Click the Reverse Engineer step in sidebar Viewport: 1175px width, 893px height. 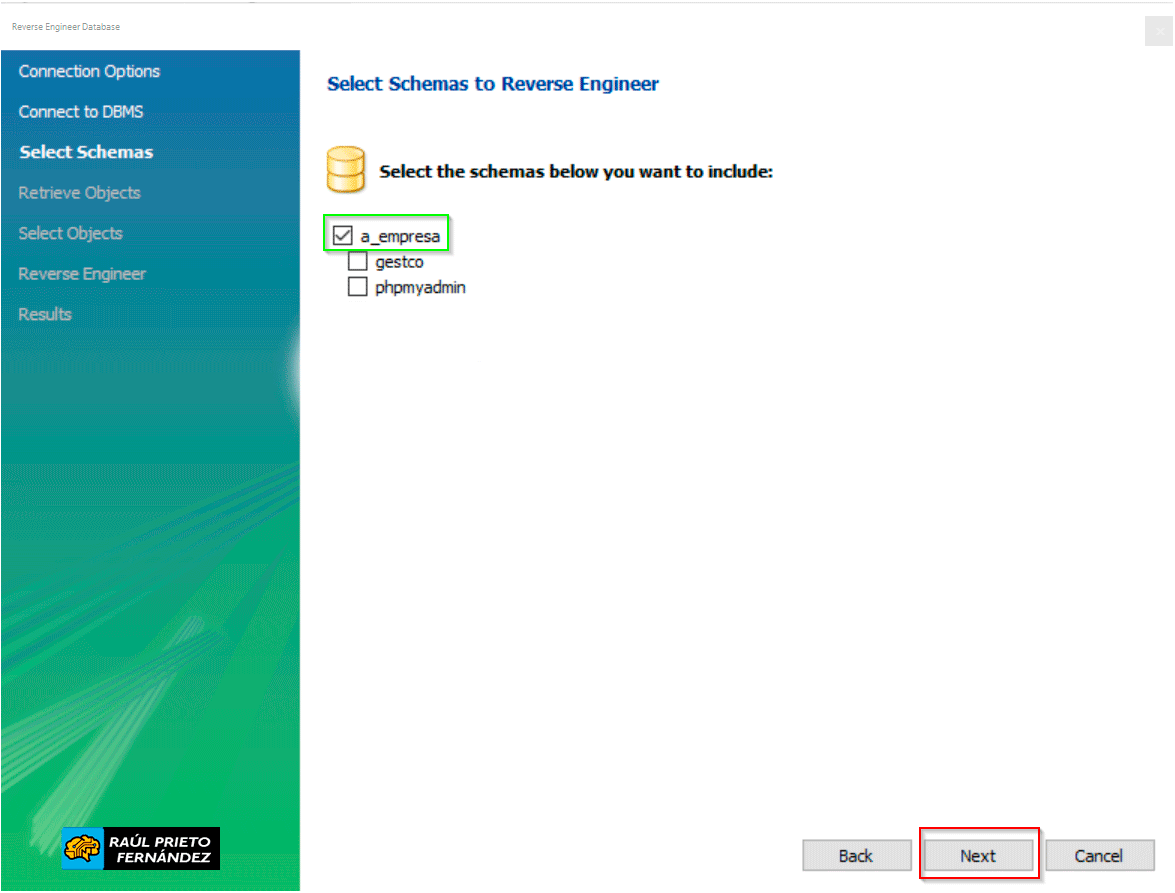(x=82, y=274)
